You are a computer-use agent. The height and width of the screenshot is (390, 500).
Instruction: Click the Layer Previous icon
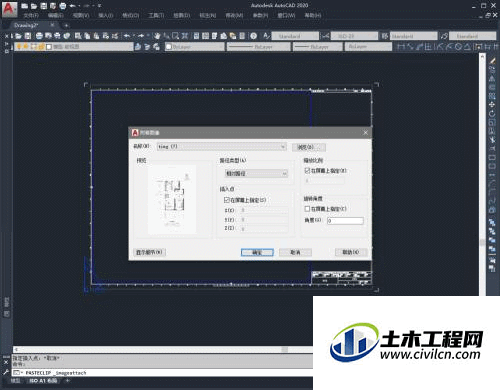pos(147,47)
